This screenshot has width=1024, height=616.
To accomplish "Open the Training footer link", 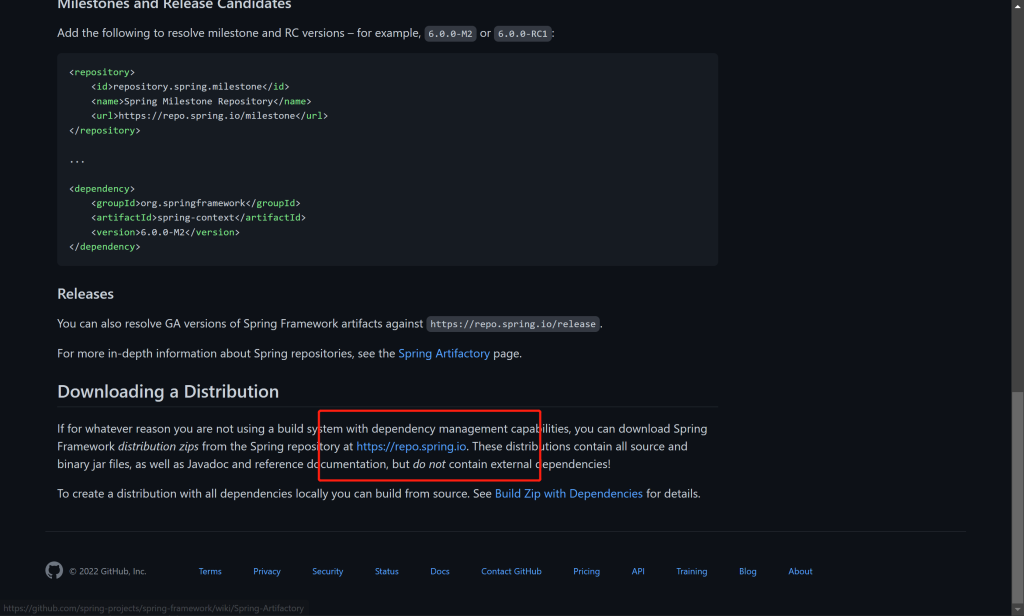I will coord(692,571).
